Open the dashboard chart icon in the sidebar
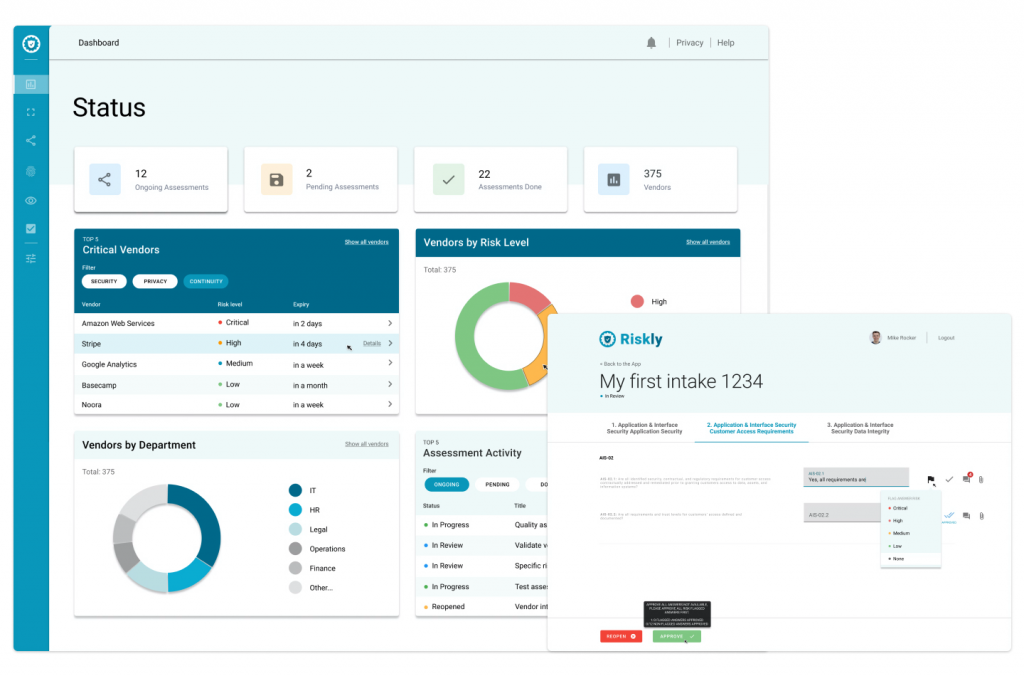This screenshot has width=1024, height=676. [31, 84]
